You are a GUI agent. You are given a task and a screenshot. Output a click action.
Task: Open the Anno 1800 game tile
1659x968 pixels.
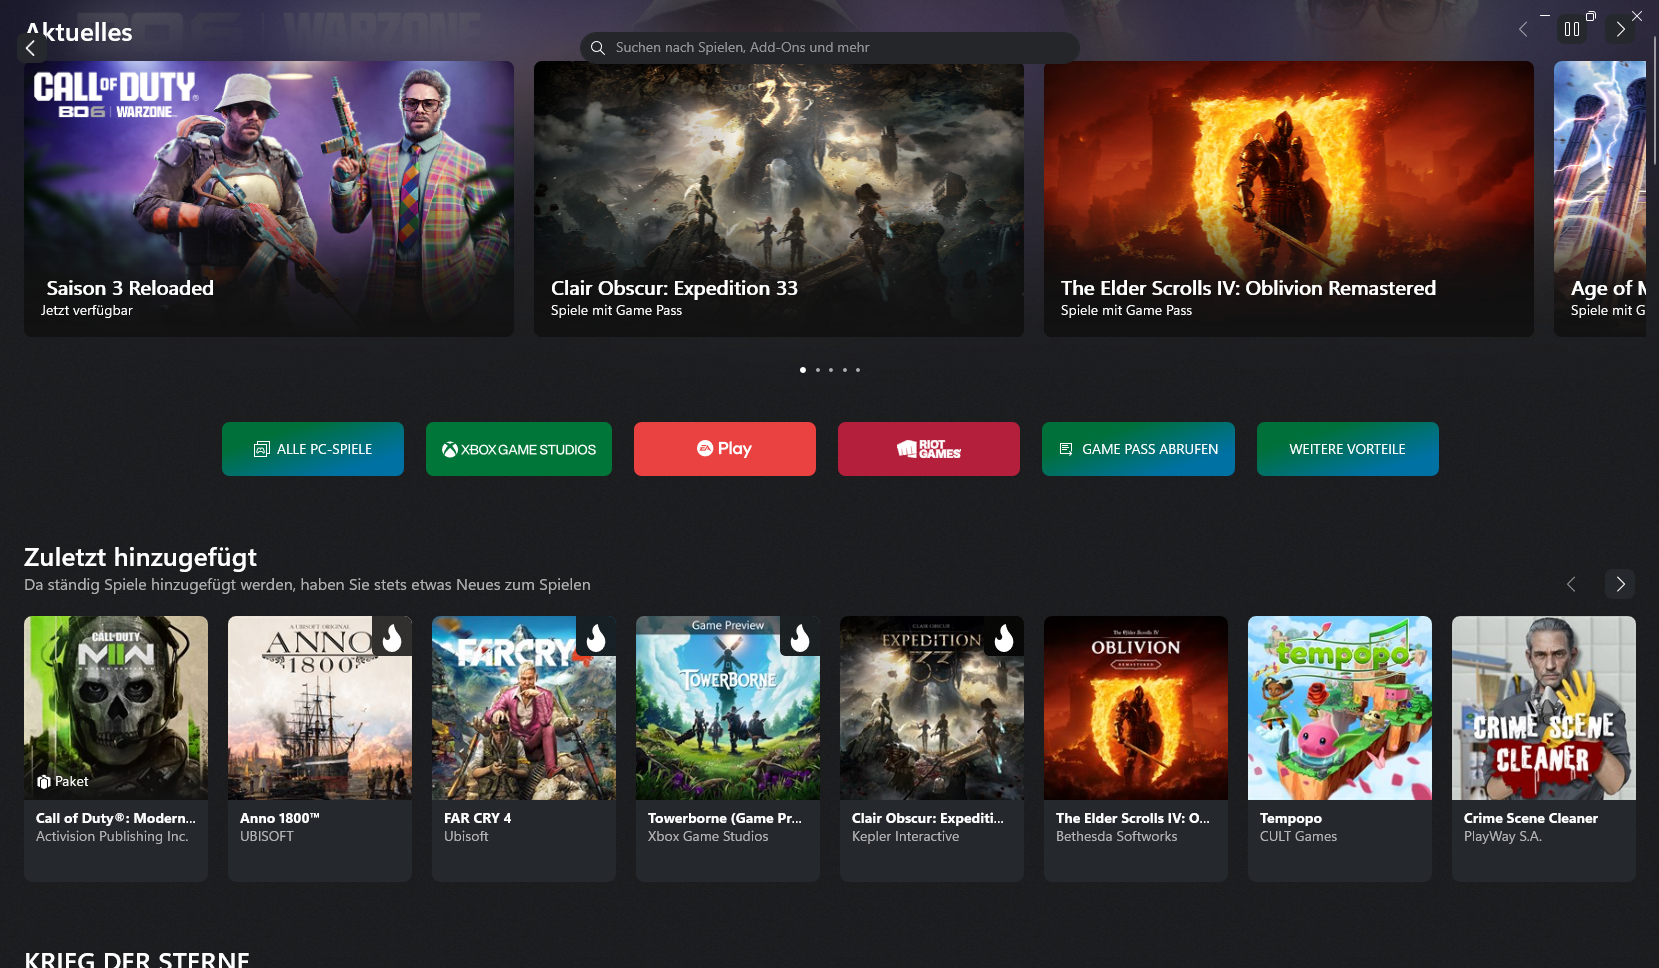tap(320, 748)
